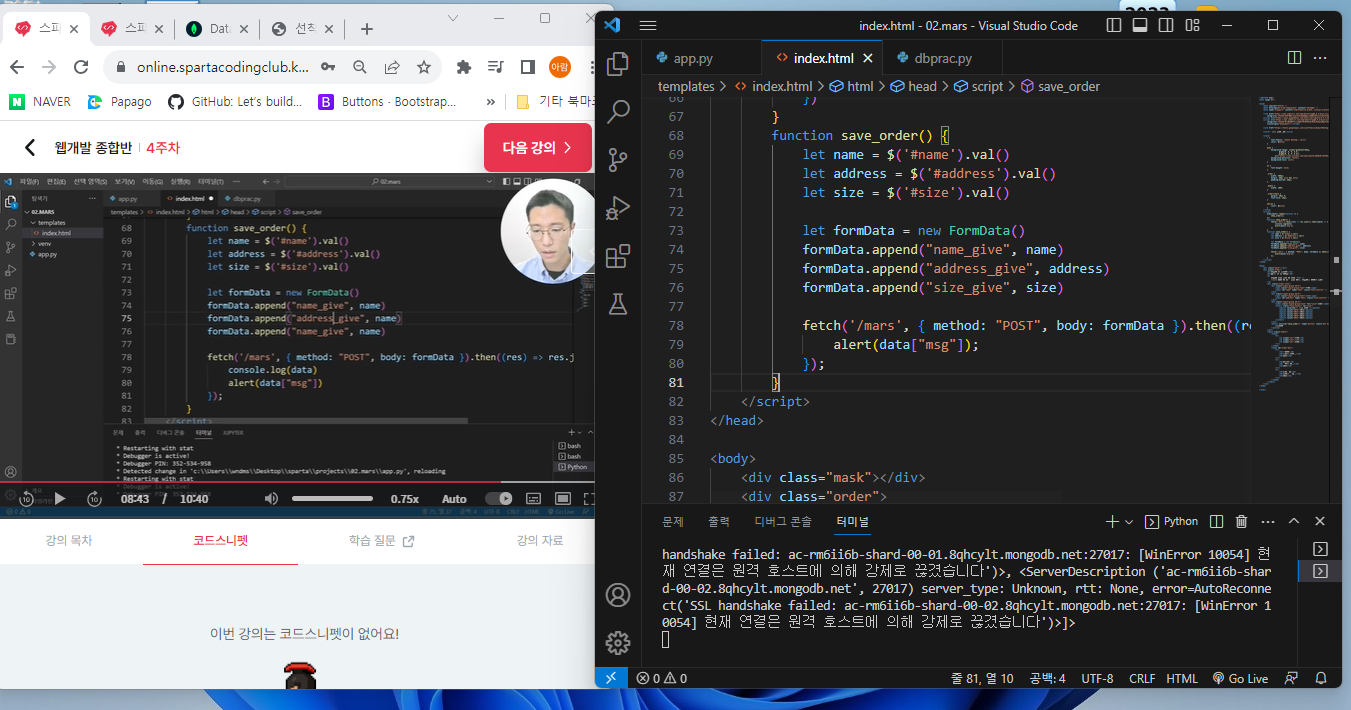Select language mode HTML in status bar
This screenshot has width=1351, height=710.
(1182, 678)
